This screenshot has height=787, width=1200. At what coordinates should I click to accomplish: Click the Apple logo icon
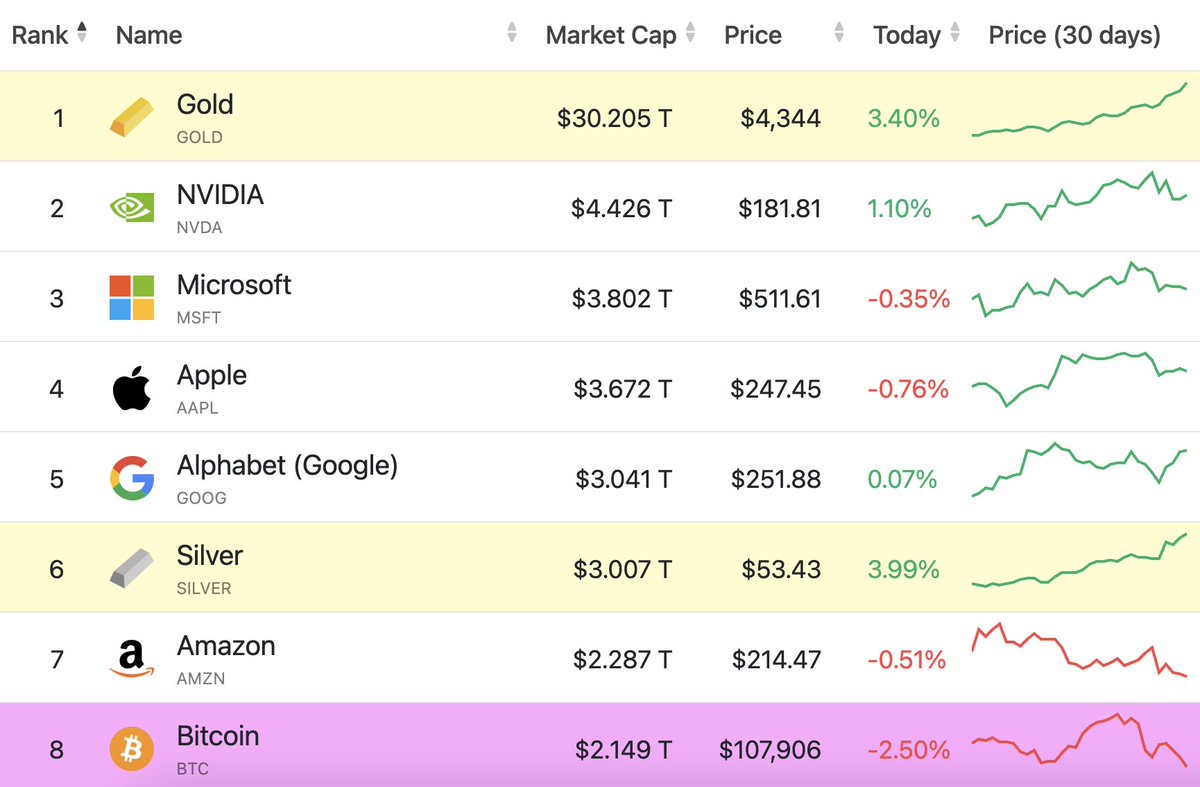click(131, 388)
